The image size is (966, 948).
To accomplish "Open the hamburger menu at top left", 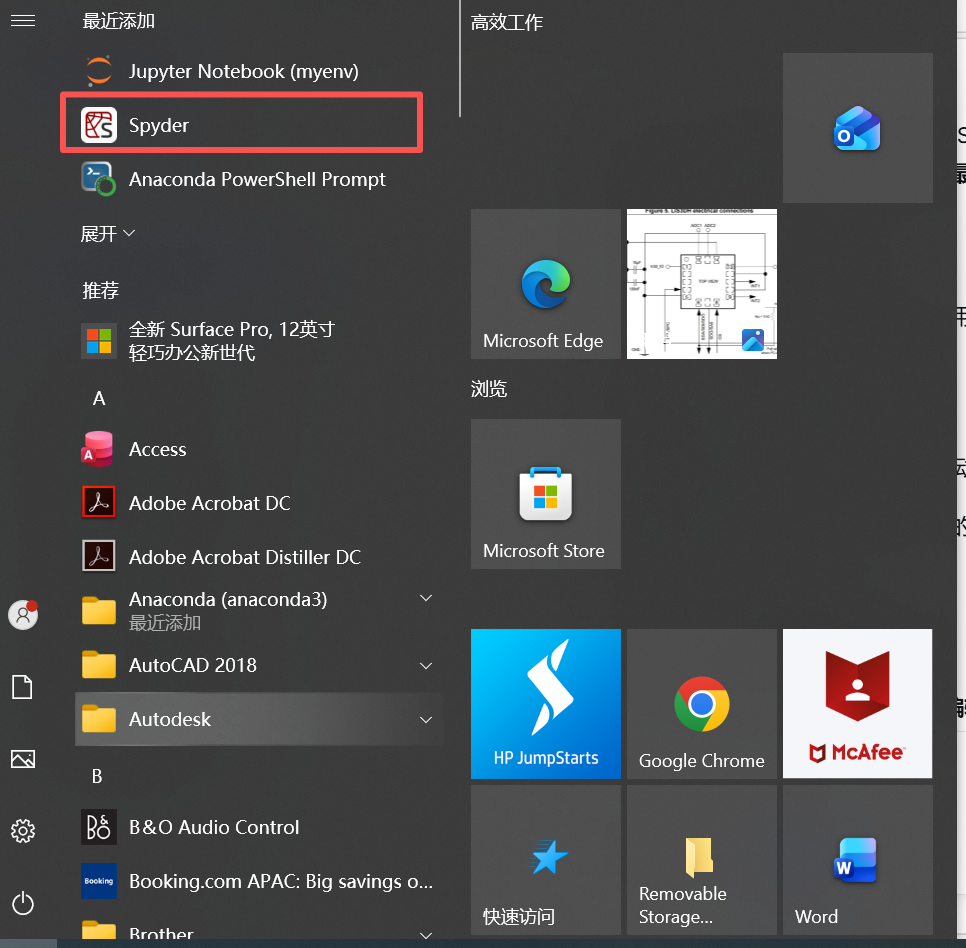I will click(23, 21).
